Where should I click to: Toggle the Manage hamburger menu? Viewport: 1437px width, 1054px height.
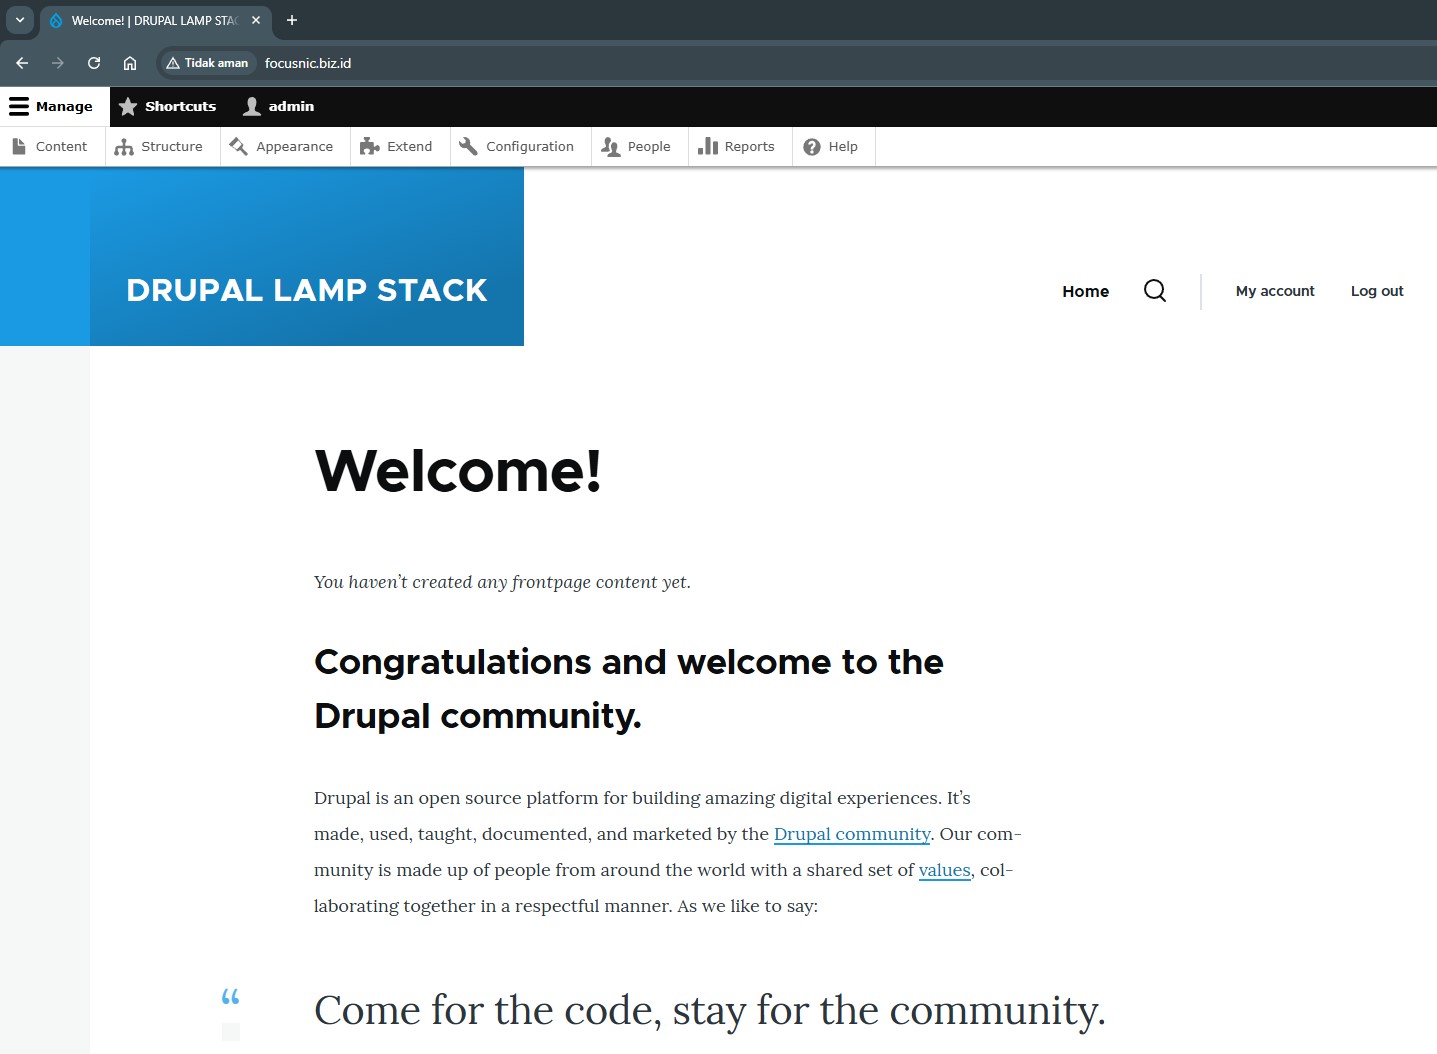[x=51, y=106]
